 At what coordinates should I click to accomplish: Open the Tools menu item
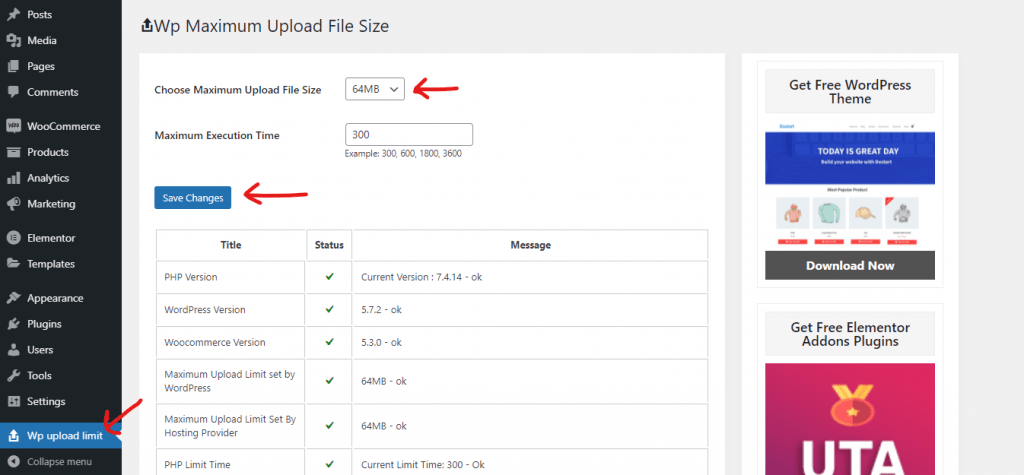[x=61, y=376]
